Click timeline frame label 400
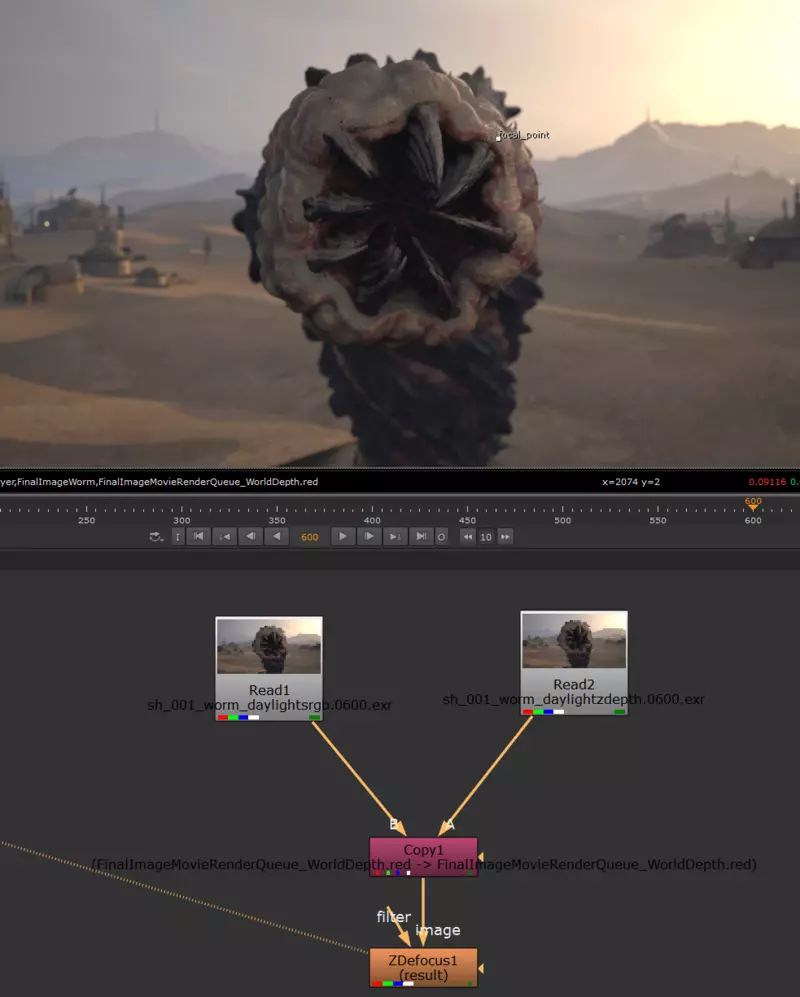The image size is (800, 997). [x=372, y=520]
